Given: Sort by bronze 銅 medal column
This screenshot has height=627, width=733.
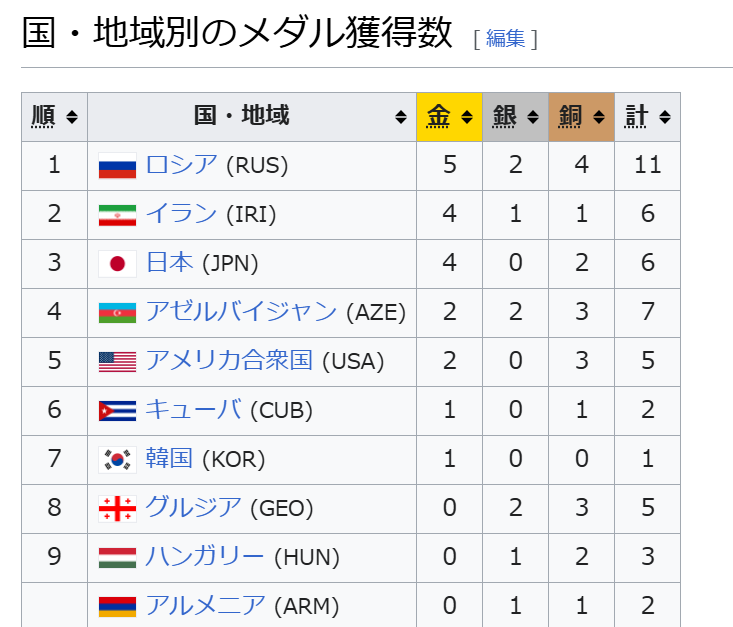Looking at the screenshot, I should pyautogui.click(x=581, y=117).
